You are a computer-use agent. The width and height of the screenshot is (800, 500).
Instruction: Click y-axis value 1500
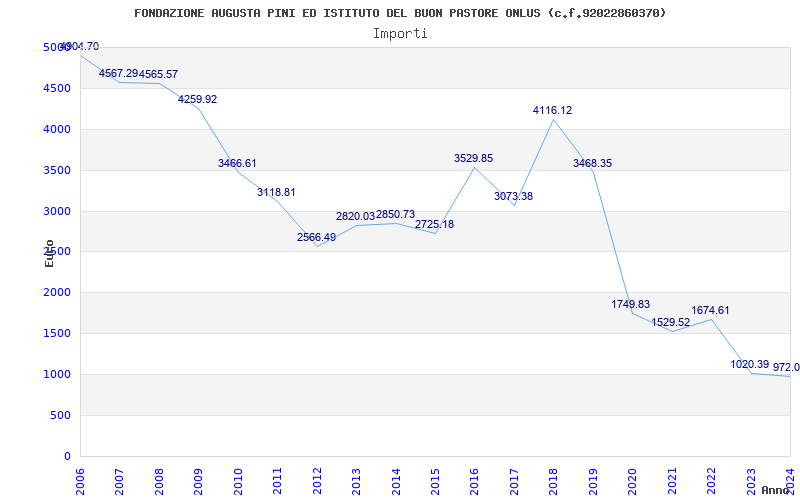click(57, 334)
